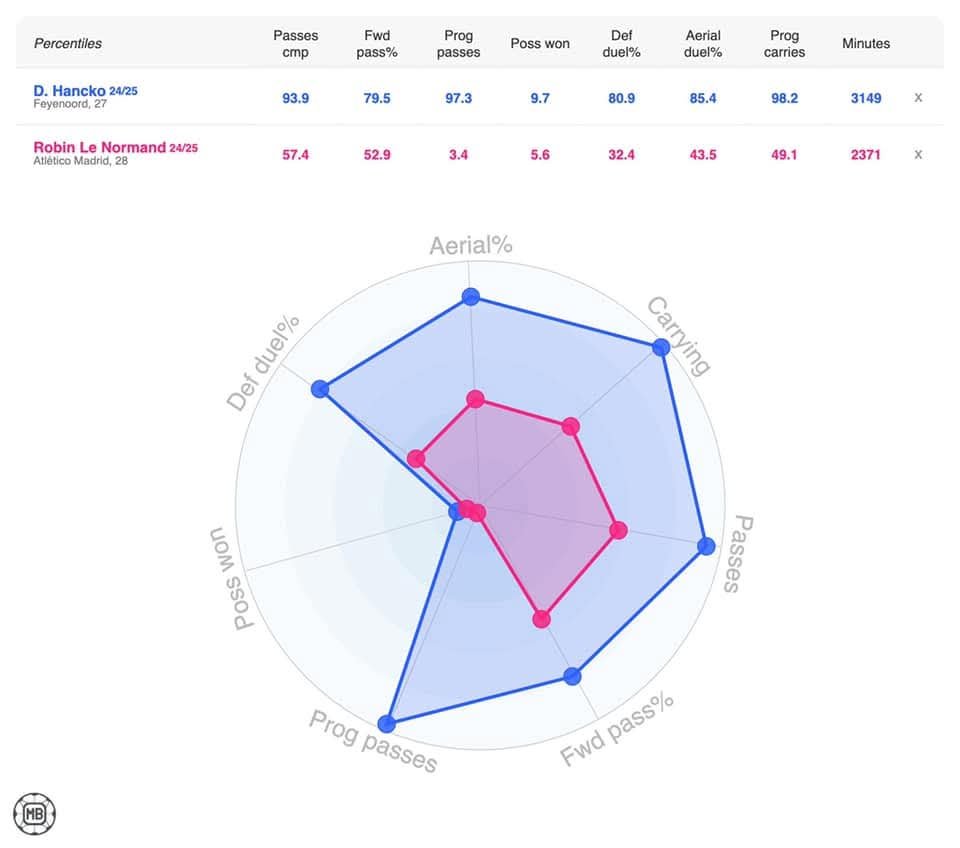Remove Robin Le Normand row with X
960x848 pixels.
[918, 154]
